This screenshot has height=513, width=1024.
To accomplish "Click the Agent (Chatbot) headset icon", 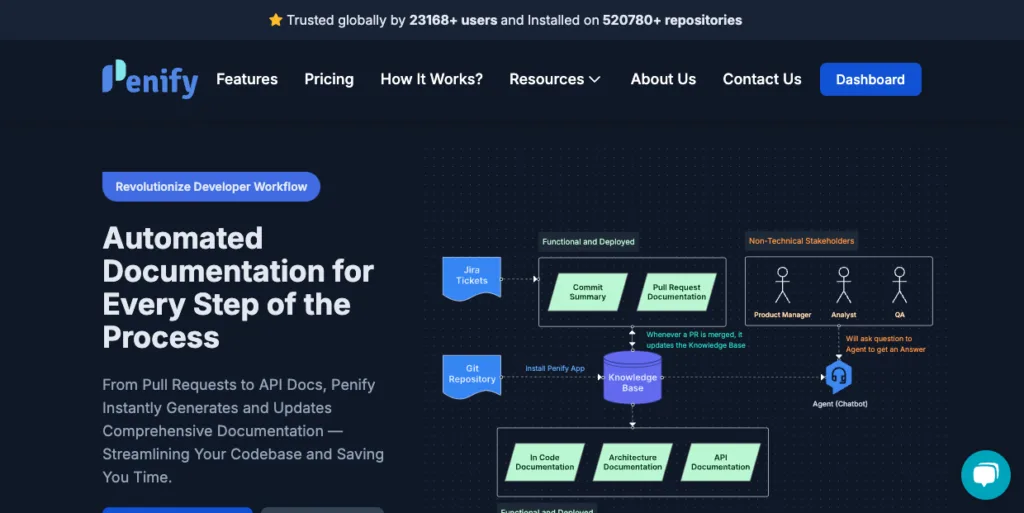I will pos(839,376).
